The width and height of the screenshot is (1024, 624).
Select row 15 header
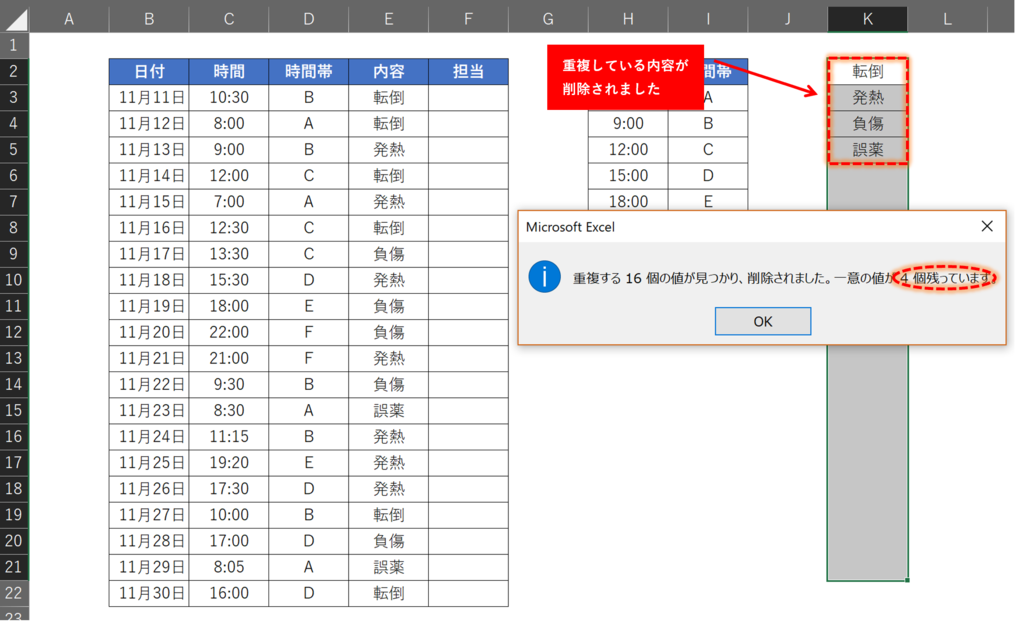click(14, 411)
